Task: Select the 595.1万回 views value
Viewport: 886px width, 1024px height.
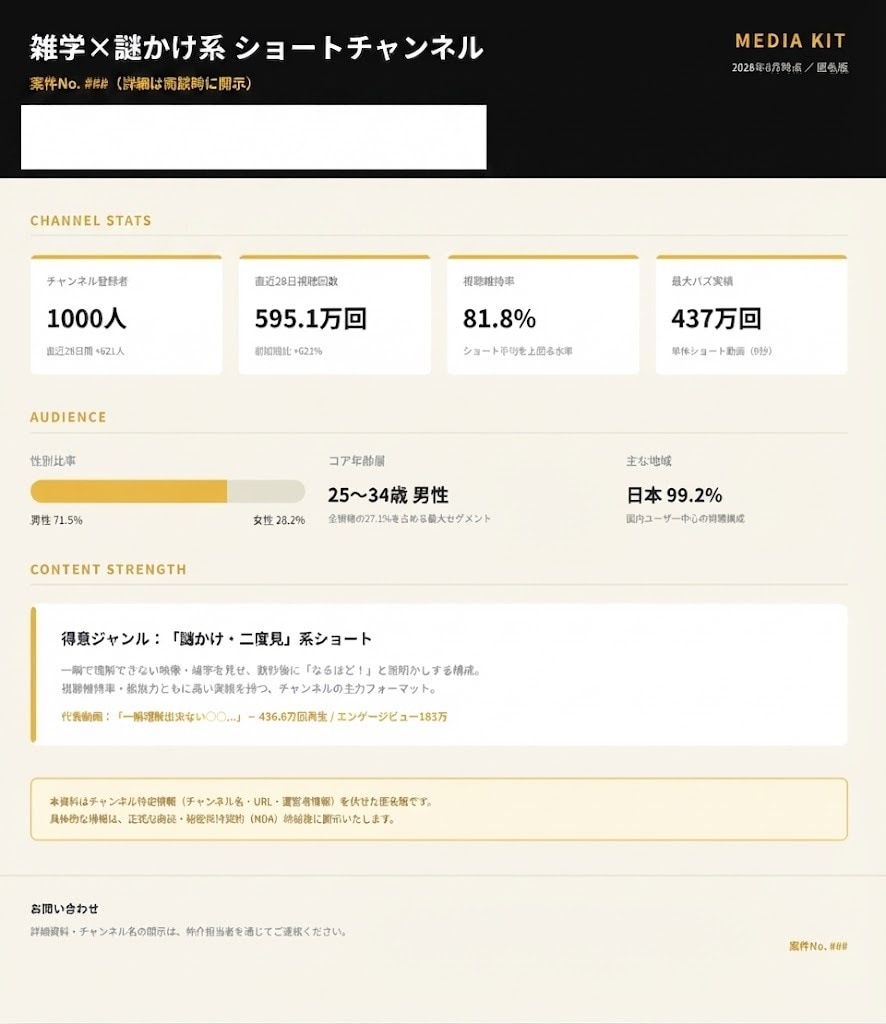Action: point(311,319)
